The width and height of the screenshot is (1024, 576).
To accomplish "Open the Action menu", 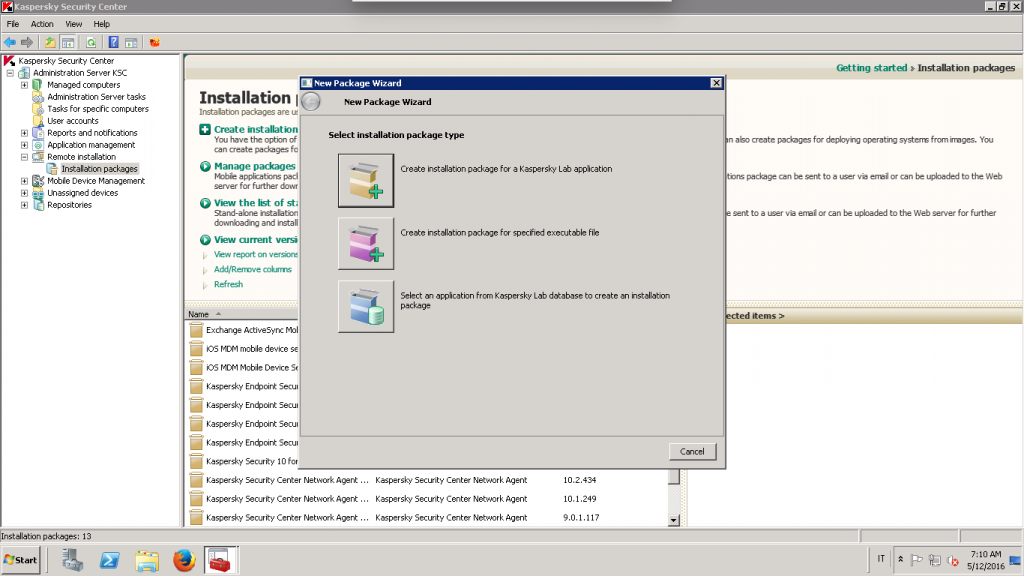I will tap(42, 24).
